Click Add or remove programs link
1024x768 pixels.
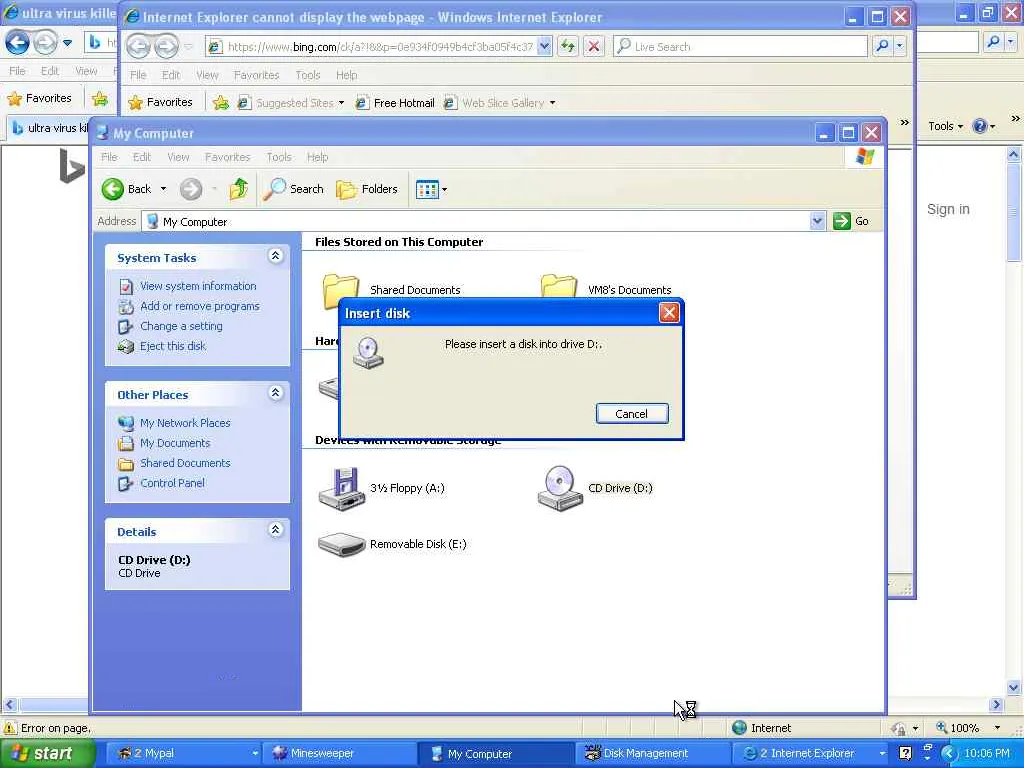coord(199,306)
